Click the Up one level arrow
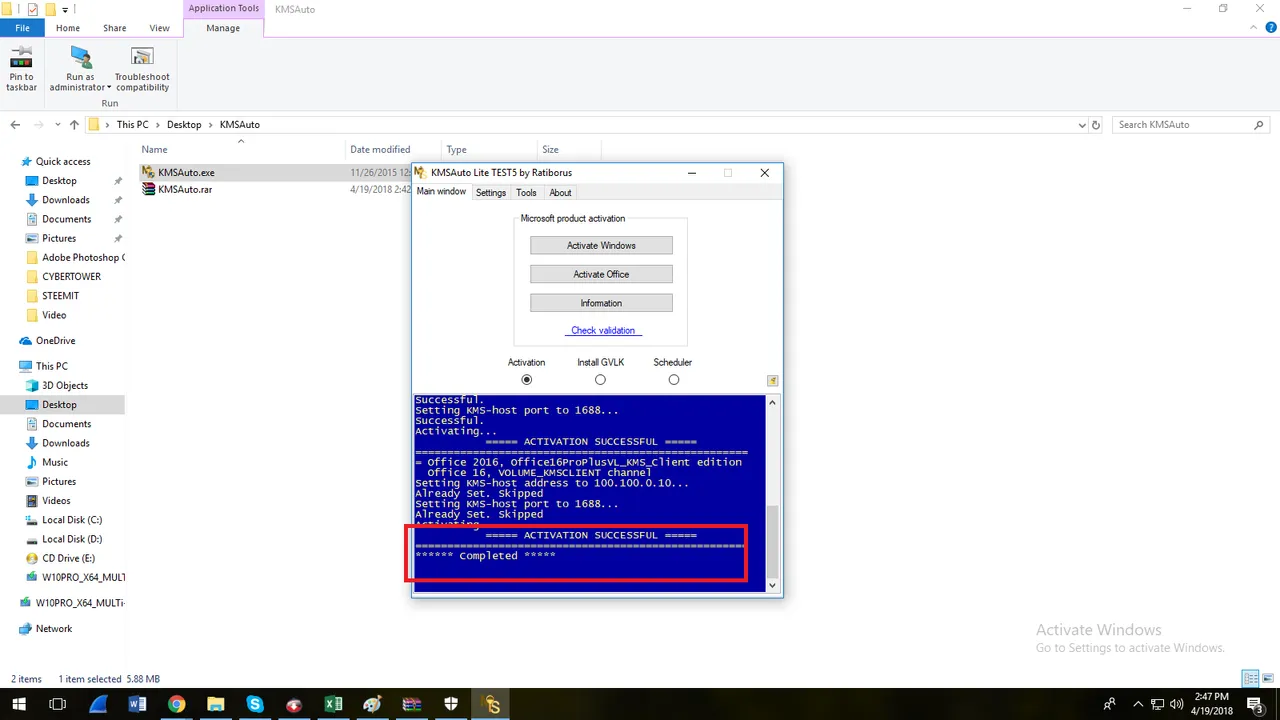 pos(74,125)
